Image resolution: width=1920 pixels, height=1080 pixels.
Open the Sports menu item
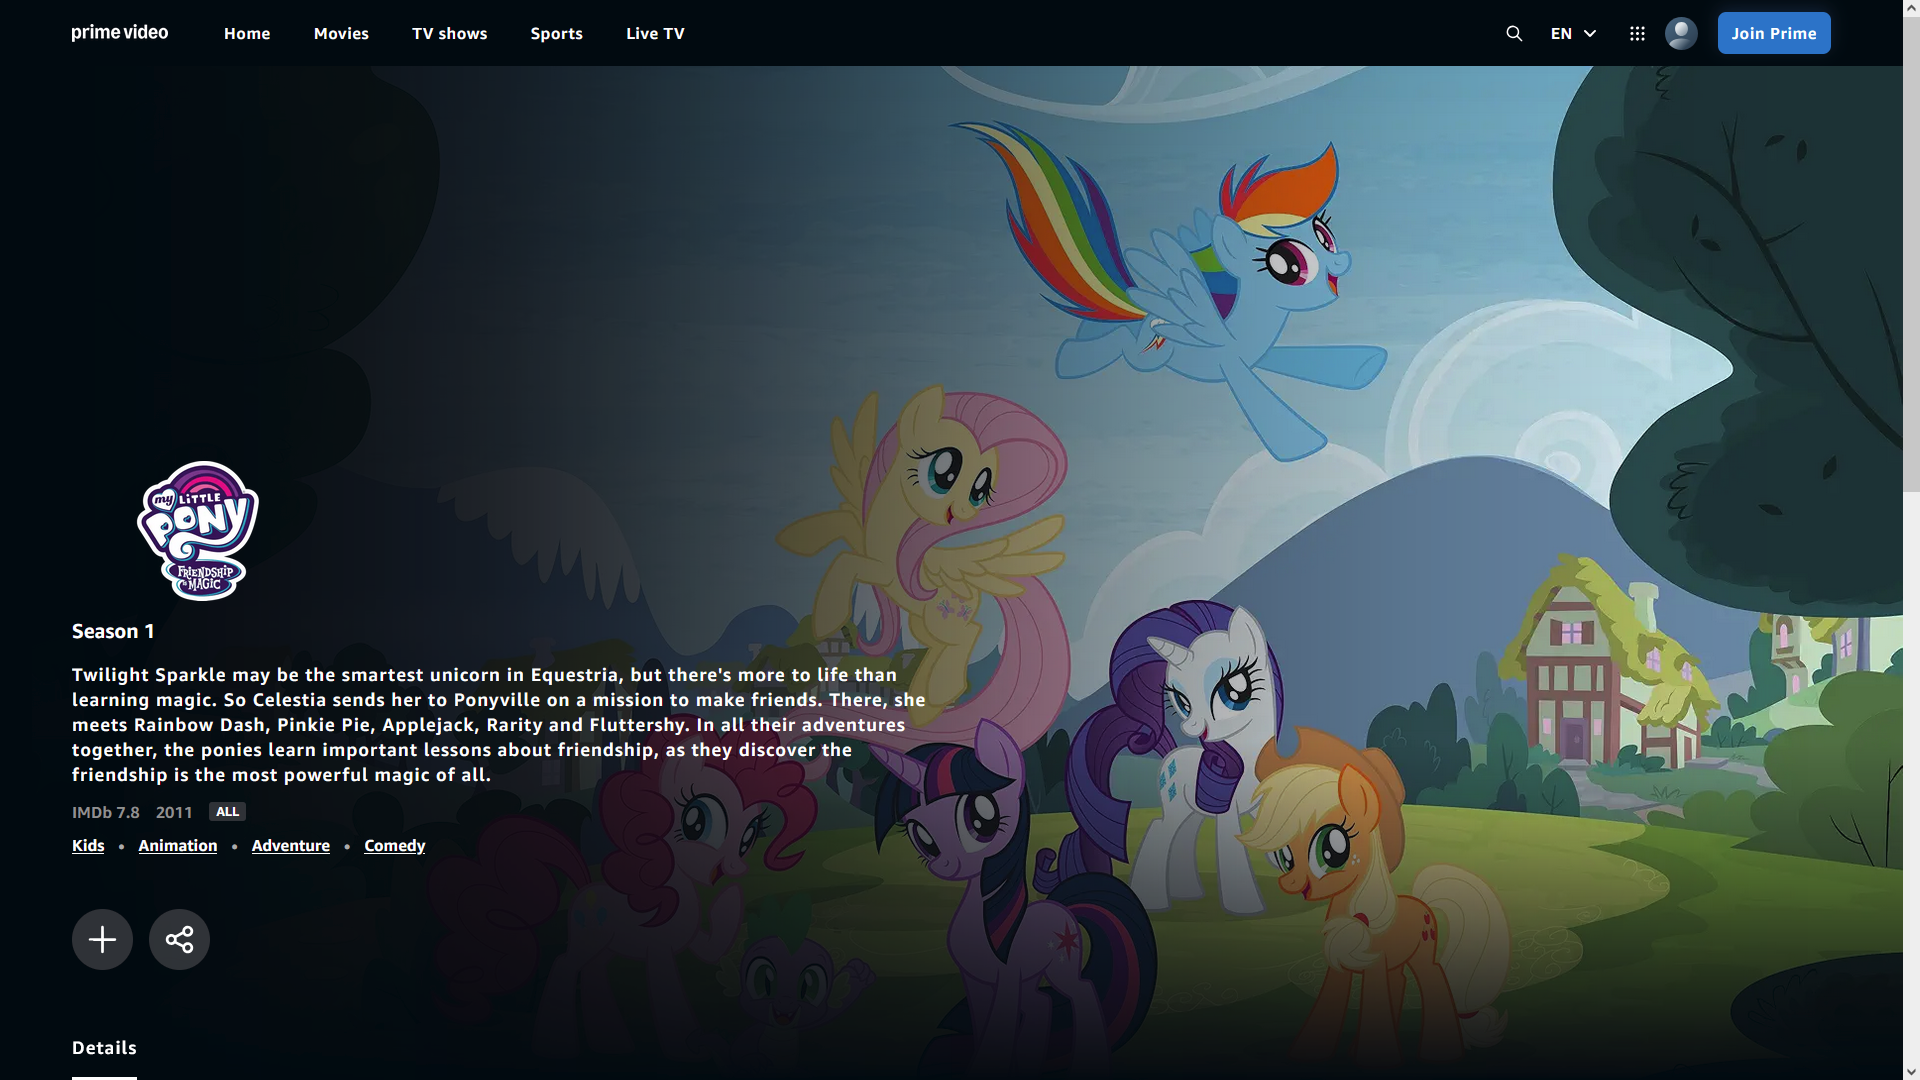click(557, 33)
